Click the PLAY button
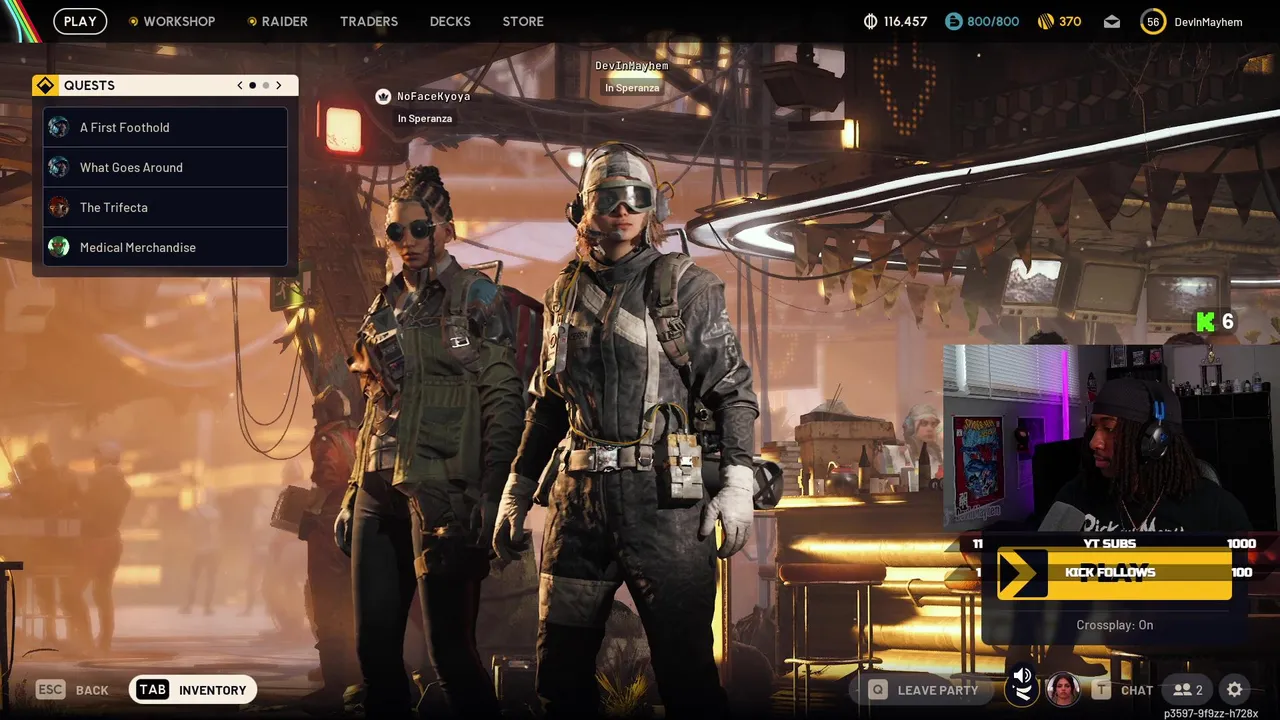The height and width of the screenshot is (720, 1280). 80,21
